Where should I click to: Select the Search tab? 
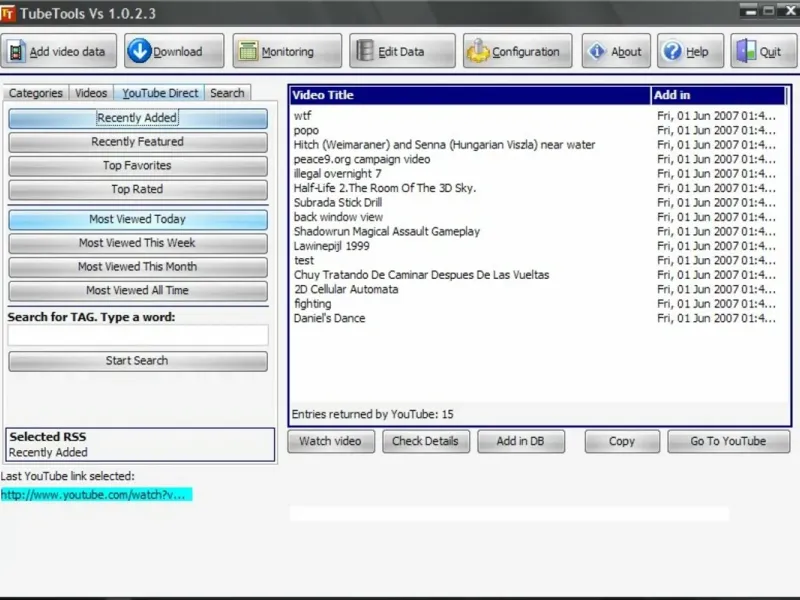227,93
